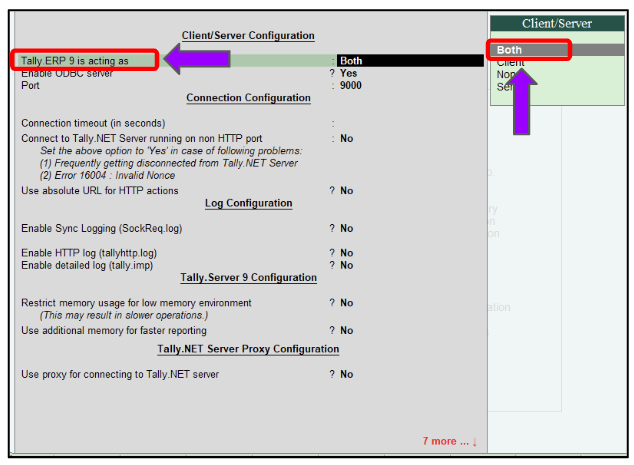Select 'Both' in the Client/Server list
This screenshot has width=634, height=465.
coord(557,50)
